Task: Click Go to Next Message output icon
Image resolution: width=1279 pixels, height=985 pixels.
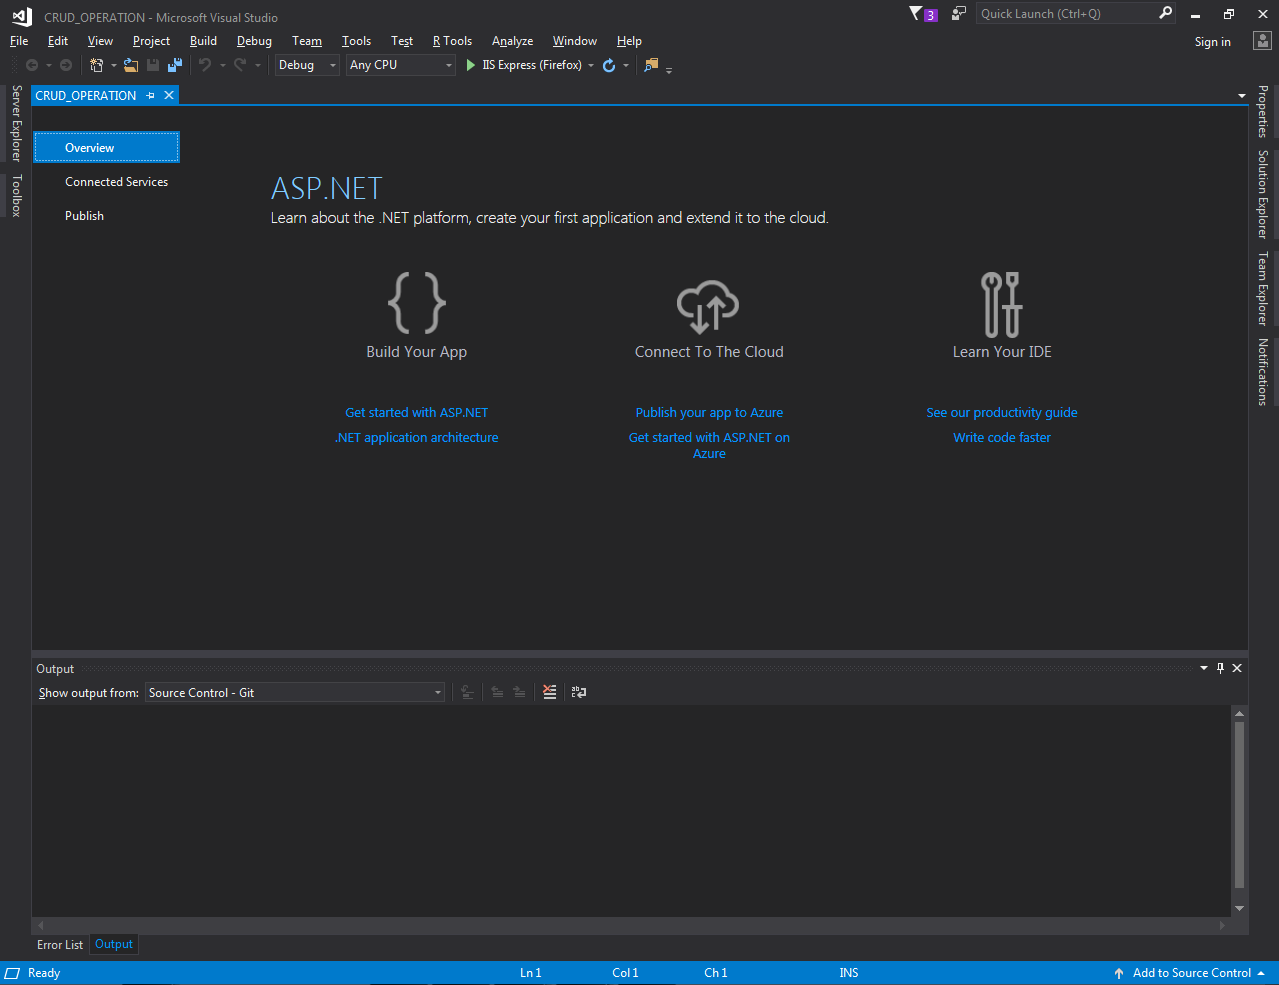Action: pyautogui.click(x=519, y=692)
